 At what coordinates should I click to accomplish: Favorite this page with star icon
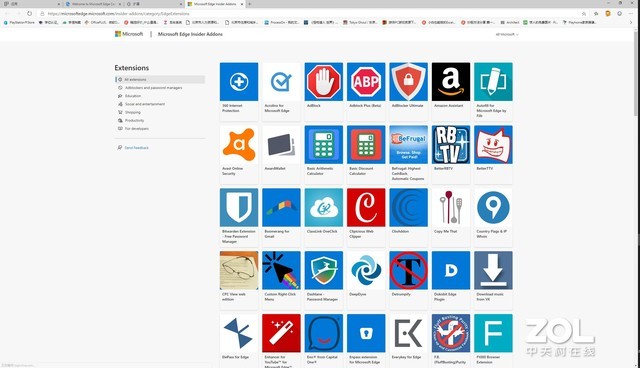pos(584,13)
